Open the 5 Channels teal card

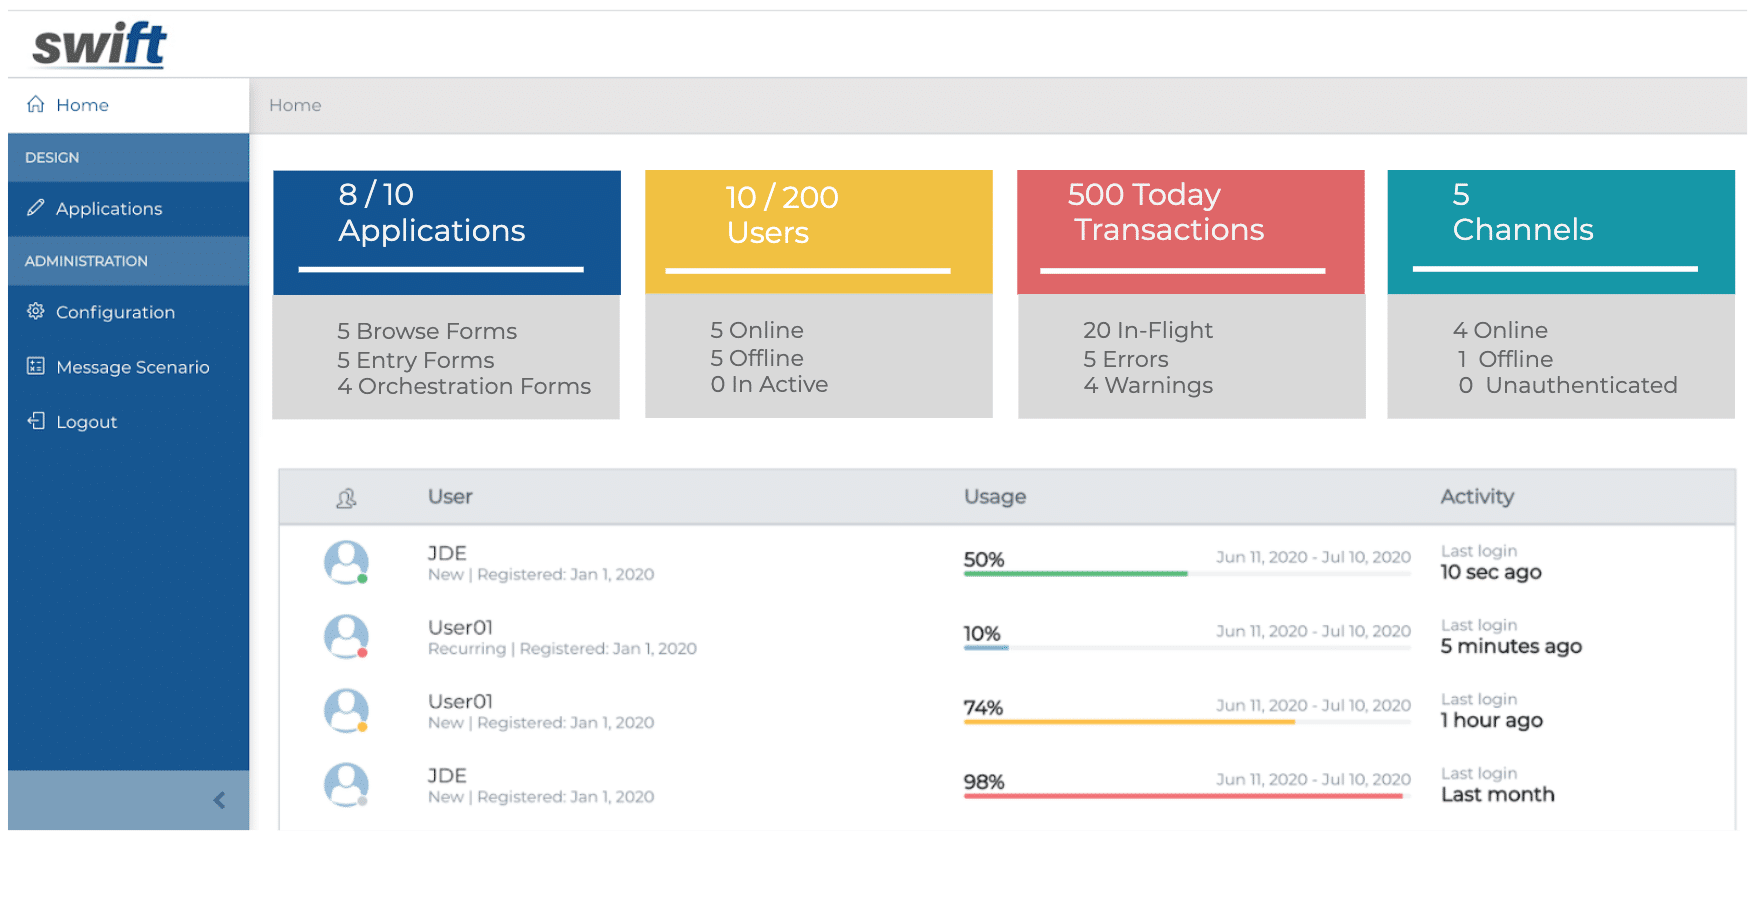tap(1560, 232)
